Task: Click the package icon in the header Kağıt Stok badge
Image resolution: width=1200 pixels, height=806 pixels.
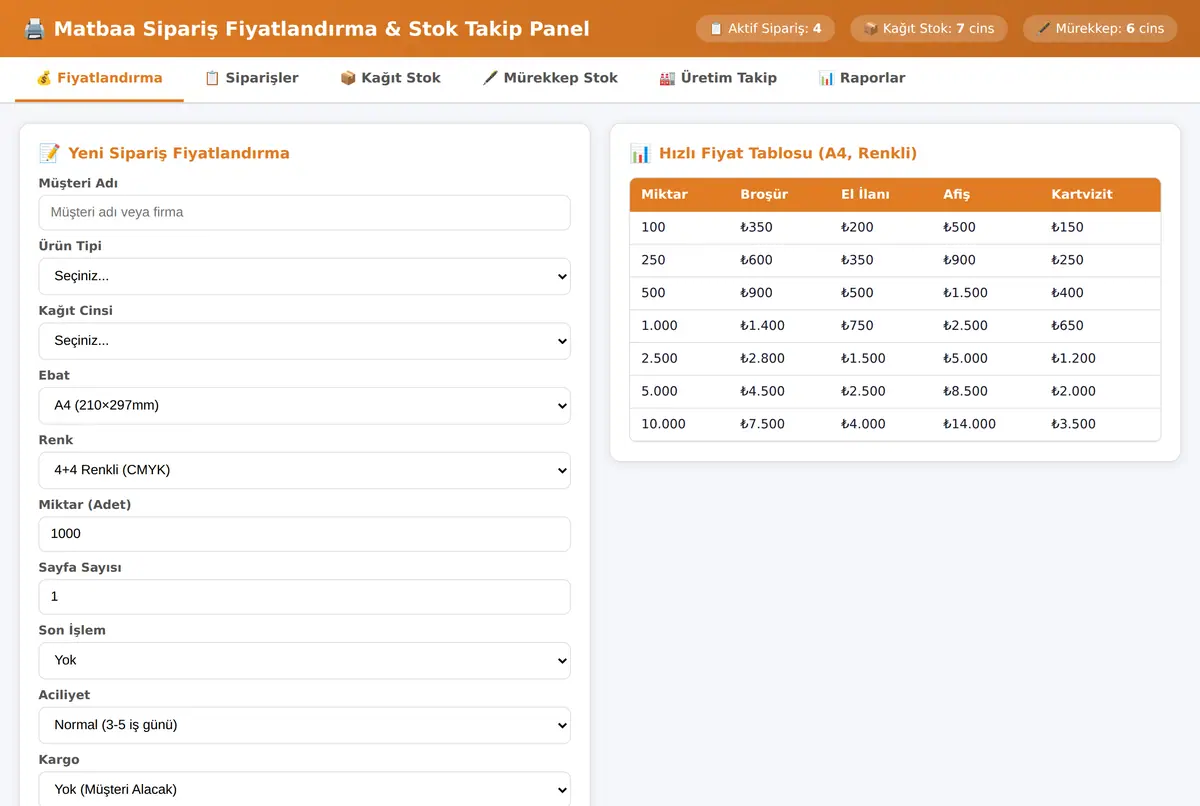Action: click(x=870, y=29)
